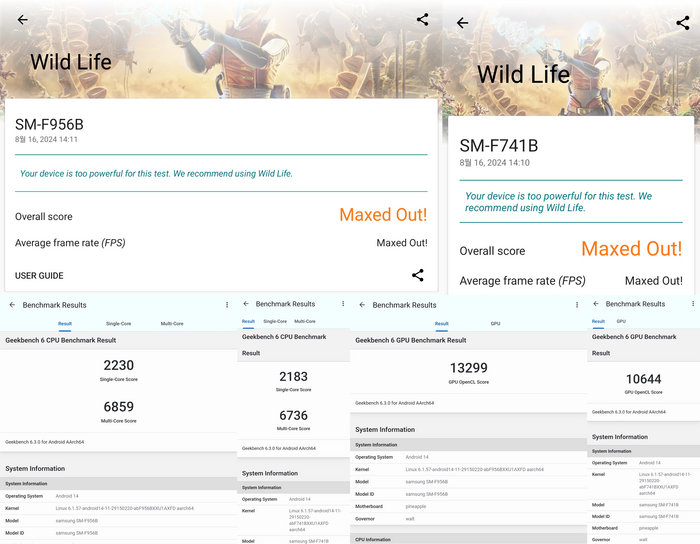Image resolution: width=700 pixels, height=544 pixels.
Task: Go back from SM-F956B Wild Life screen
Action: [23, 19]
